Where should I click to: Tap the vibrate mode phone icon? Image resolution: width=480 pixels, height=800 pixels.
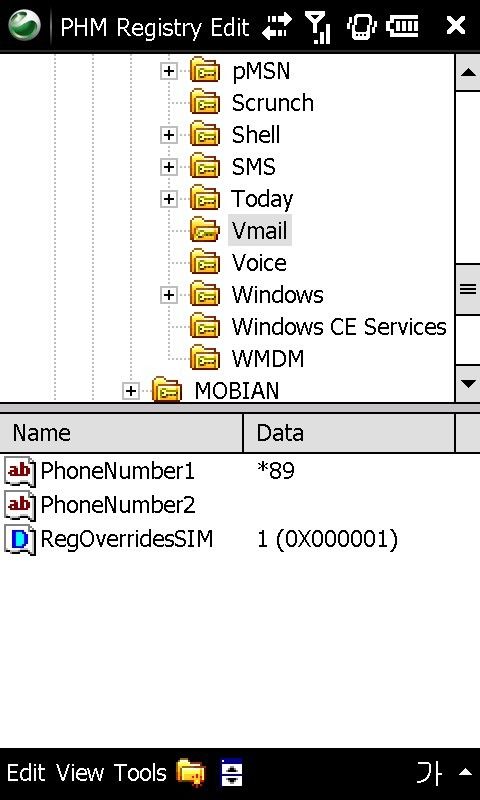[361, 26]
